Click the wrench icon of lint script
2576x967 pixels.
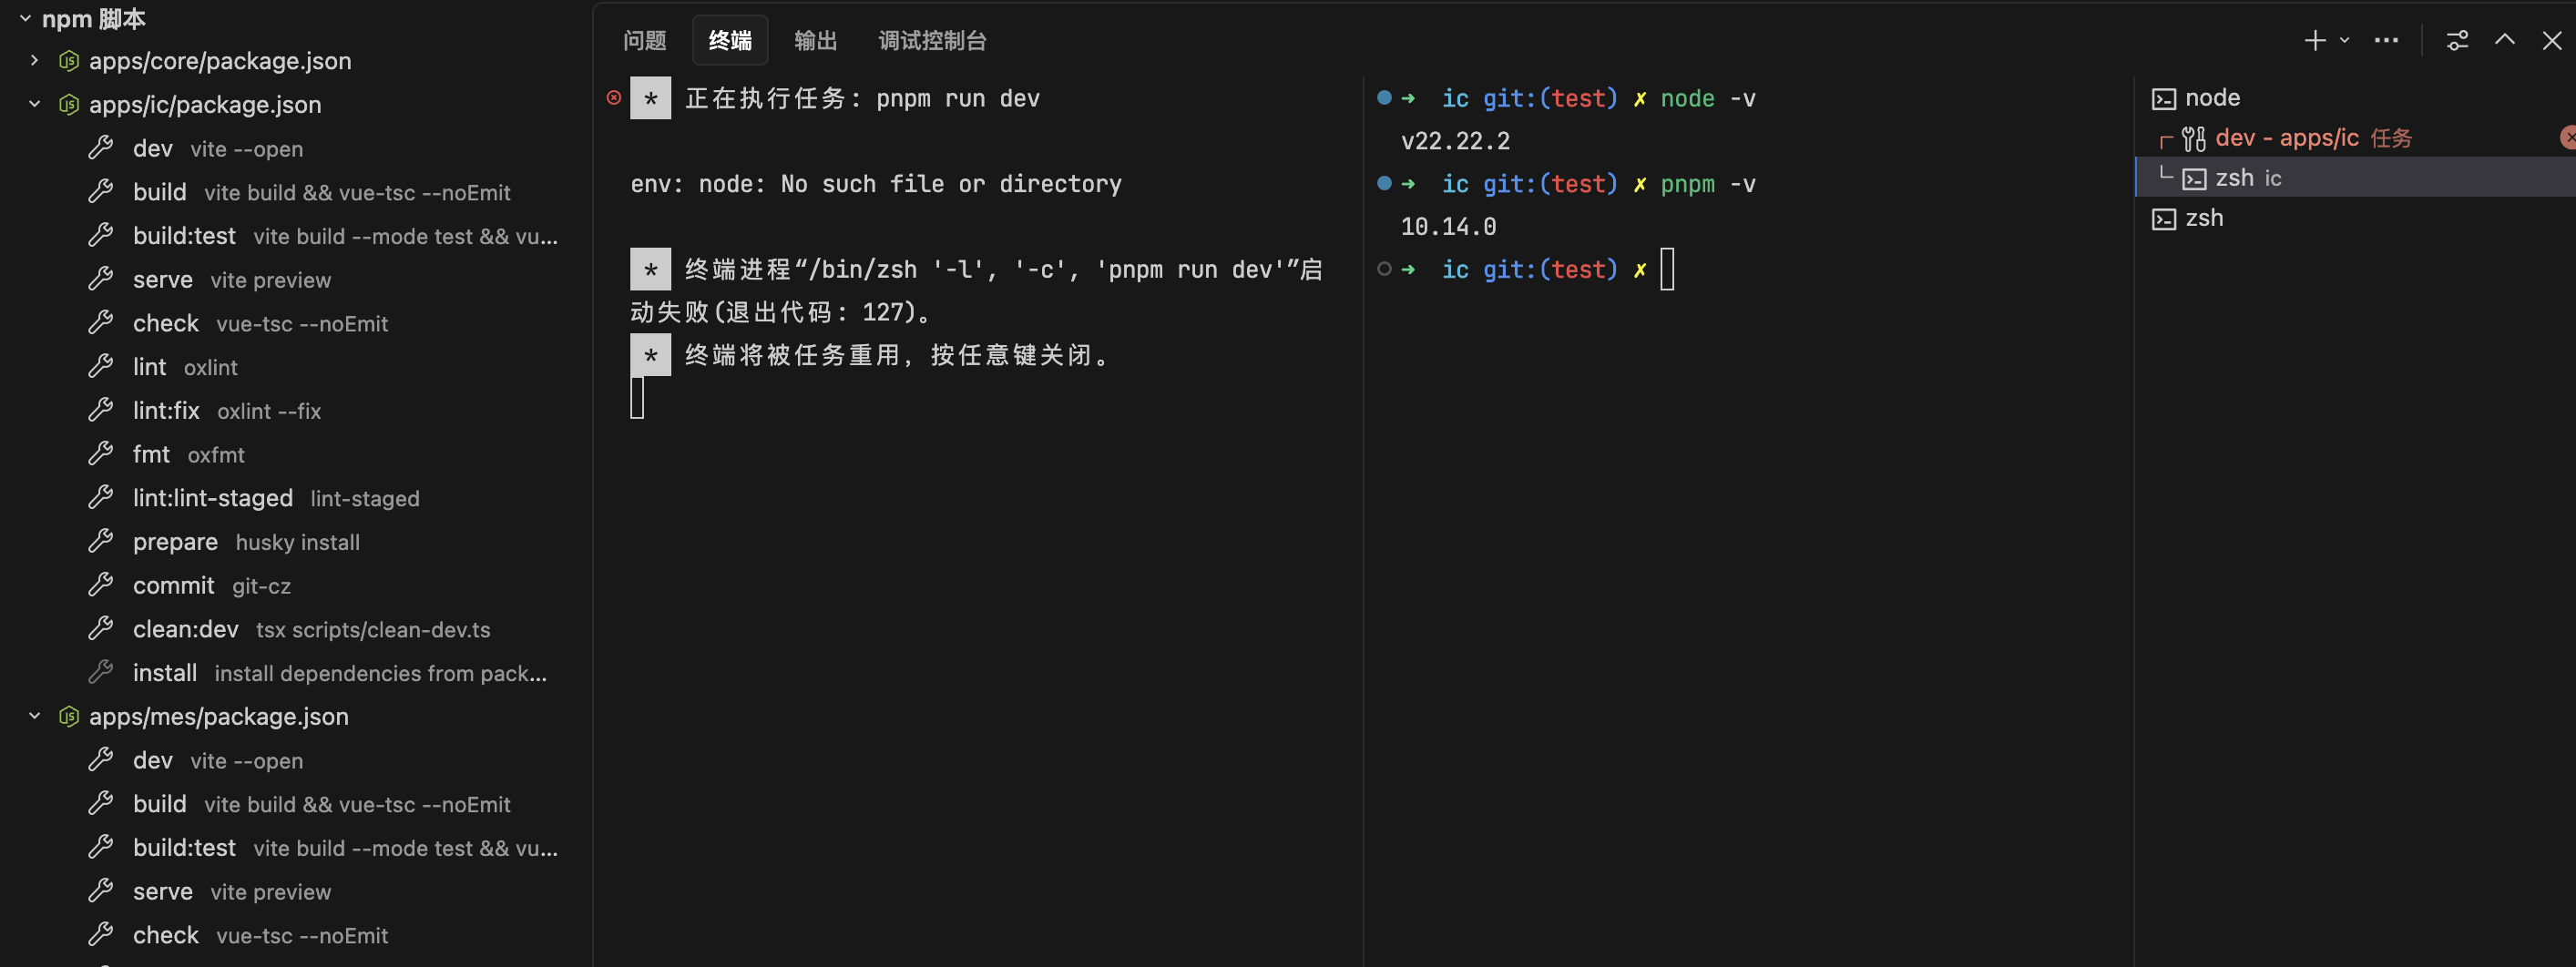coord(101,366)
